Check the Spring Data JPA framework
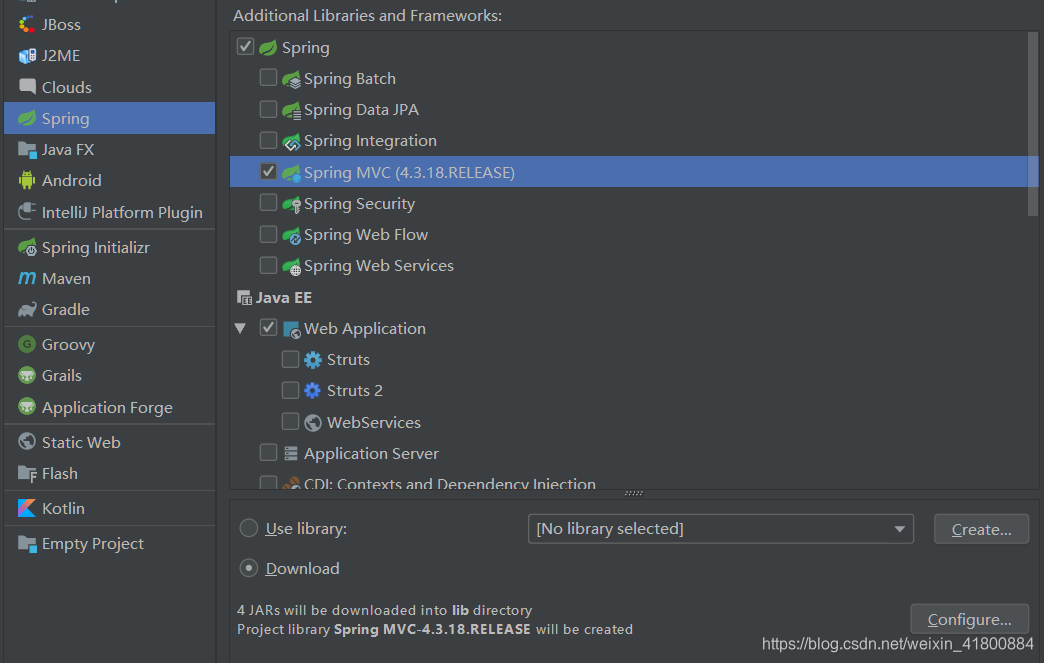Image resolution: width=1044 pixels, height=663 pixels. pos(268,108)
